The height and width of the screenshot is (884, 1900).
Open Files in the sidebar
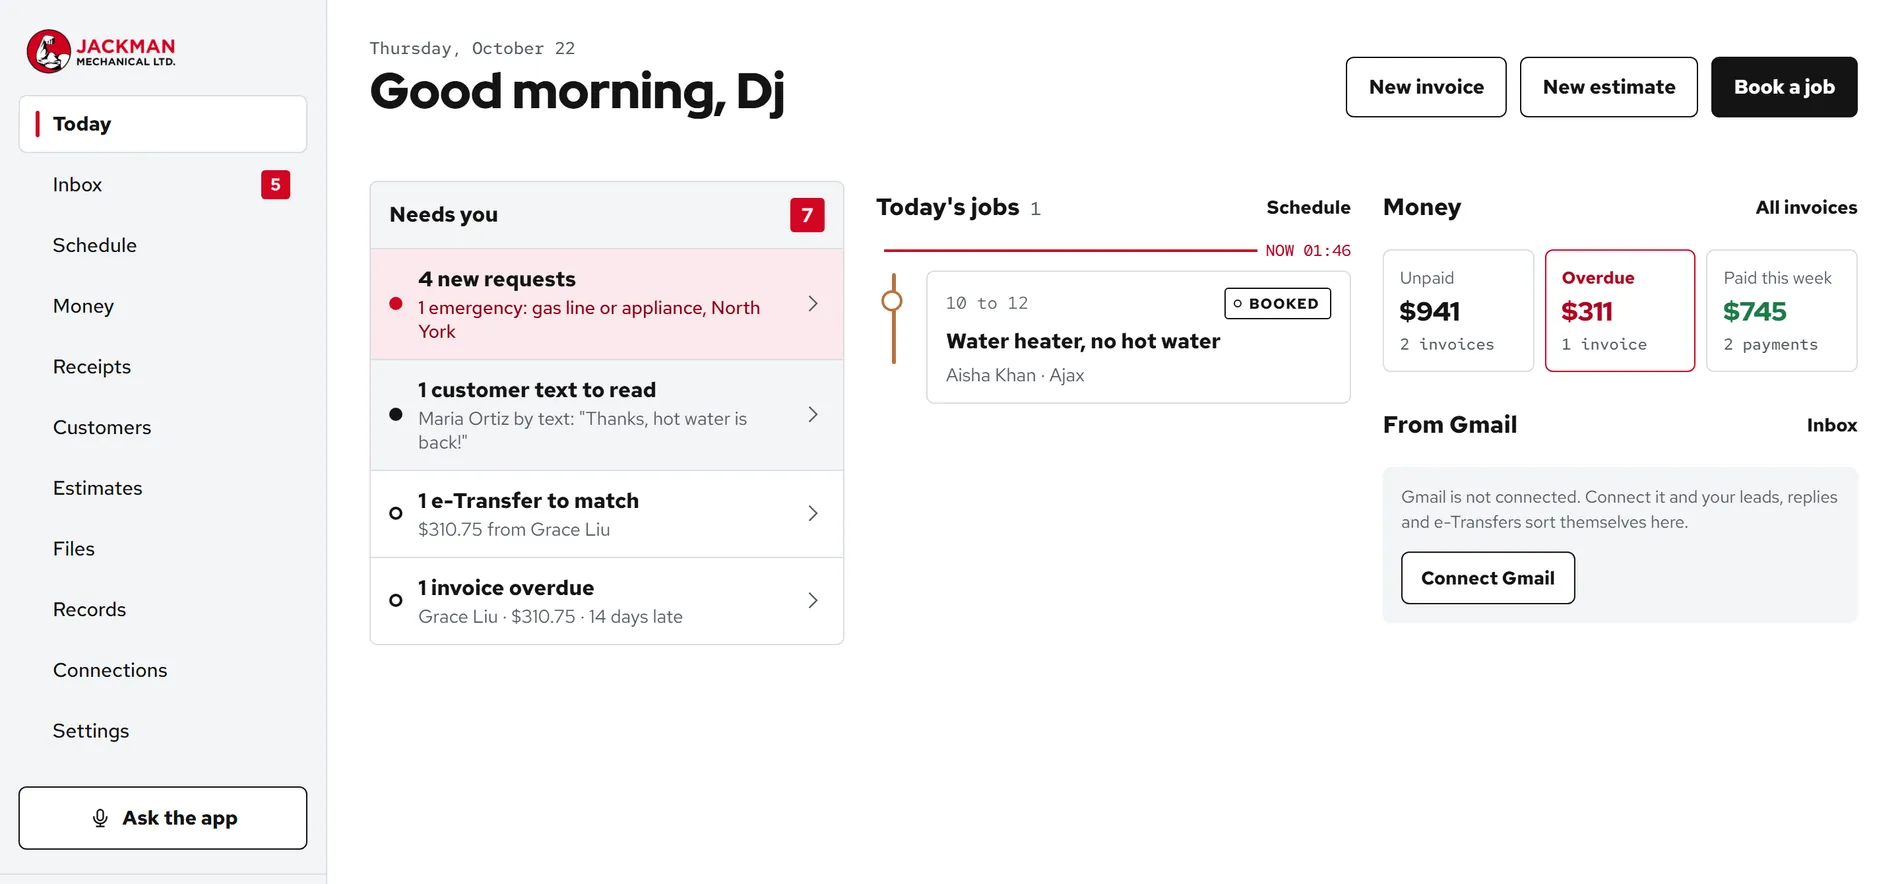(x=163, y=549)
